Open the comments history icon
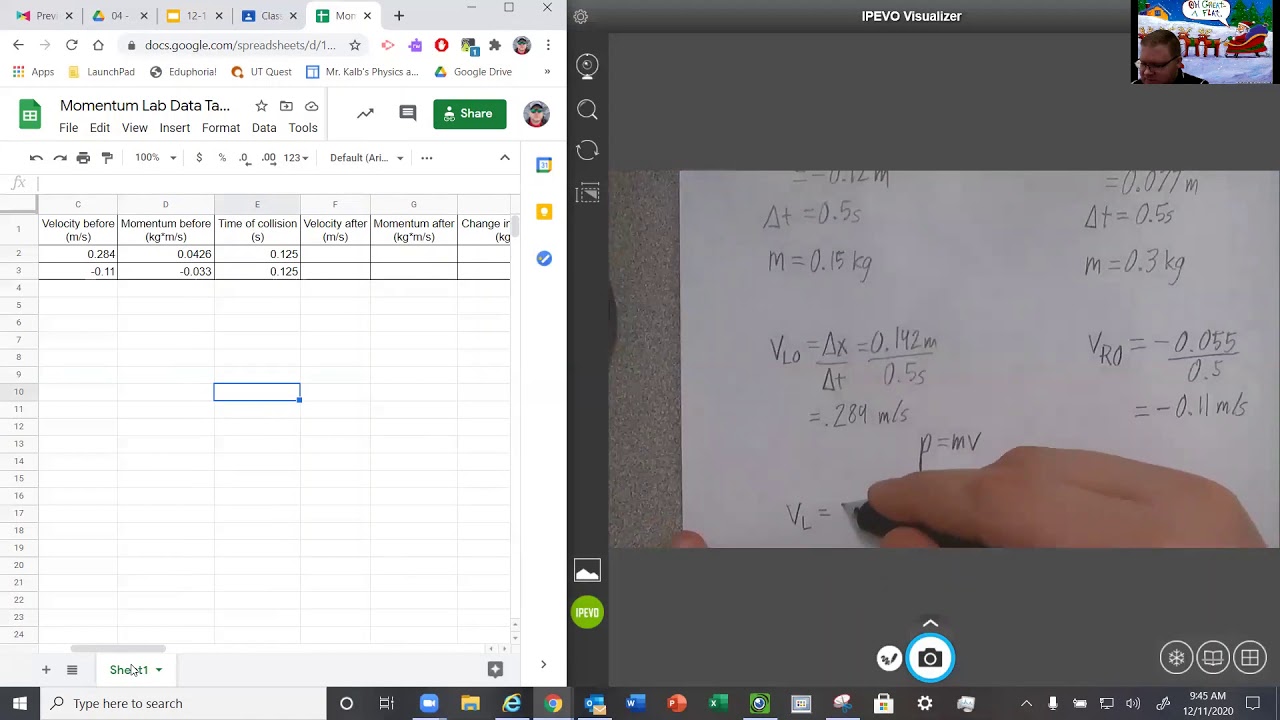 [407, 113]
